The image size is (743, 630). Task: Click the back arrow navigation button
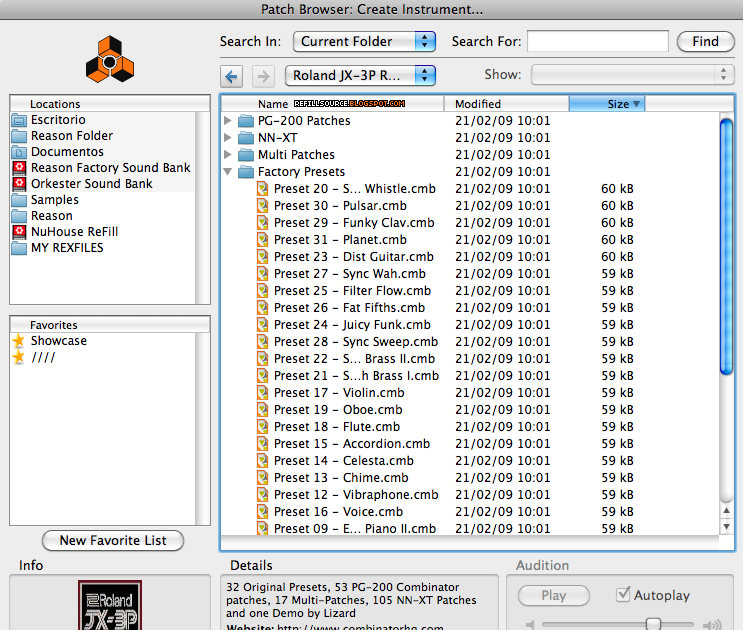(232, 76)
